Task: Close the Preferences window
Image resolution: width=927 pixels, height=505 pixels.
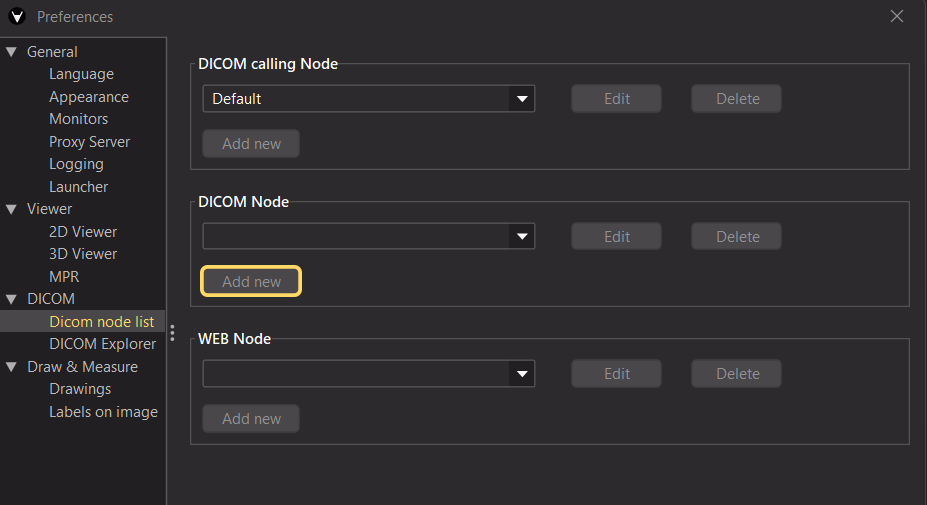Action: pyautogui.click(x=896, y=17)
